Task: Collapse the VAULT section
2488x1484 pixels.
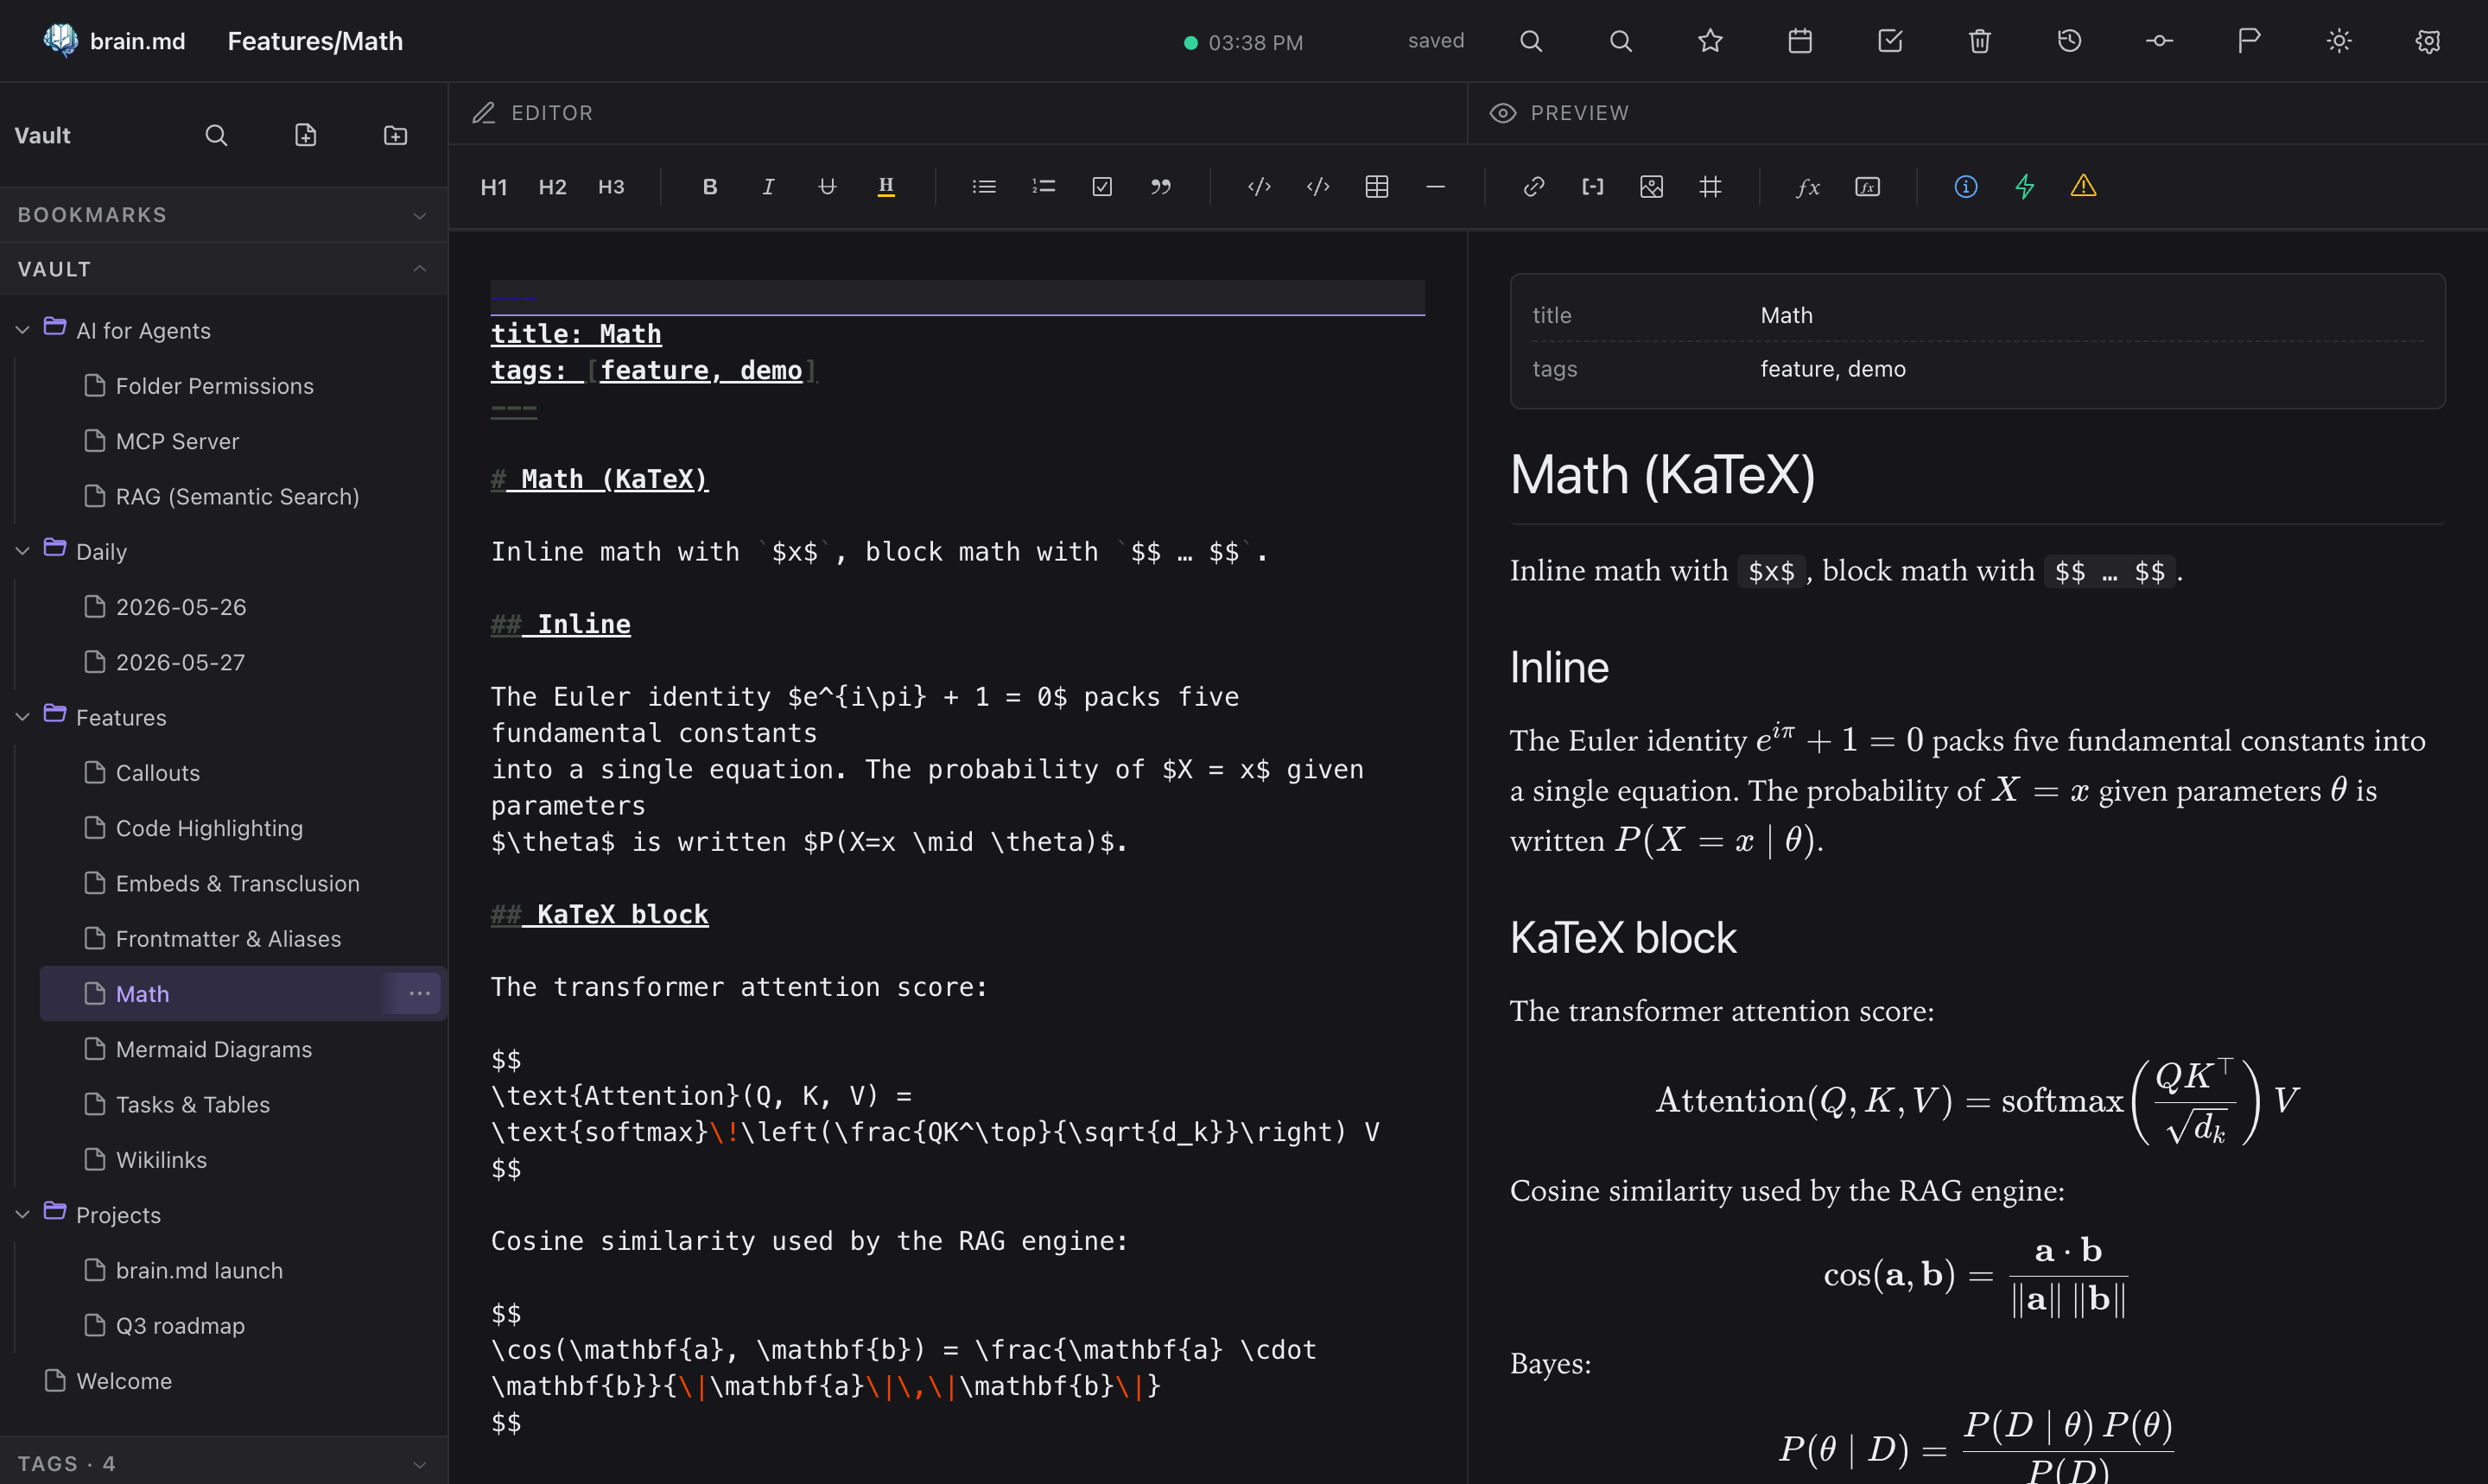Action: [x=224, y=269]
